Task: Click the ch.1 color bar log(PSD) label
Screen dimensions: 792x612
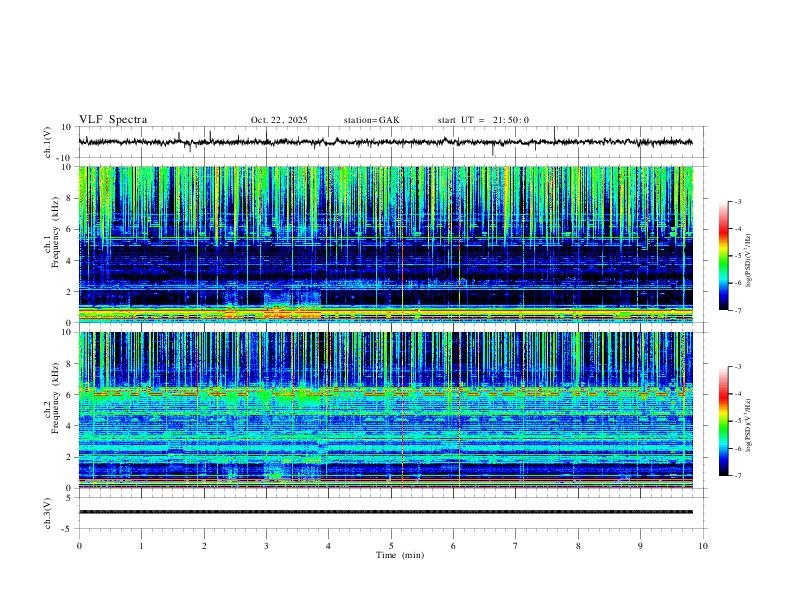Action: point(749,260)
